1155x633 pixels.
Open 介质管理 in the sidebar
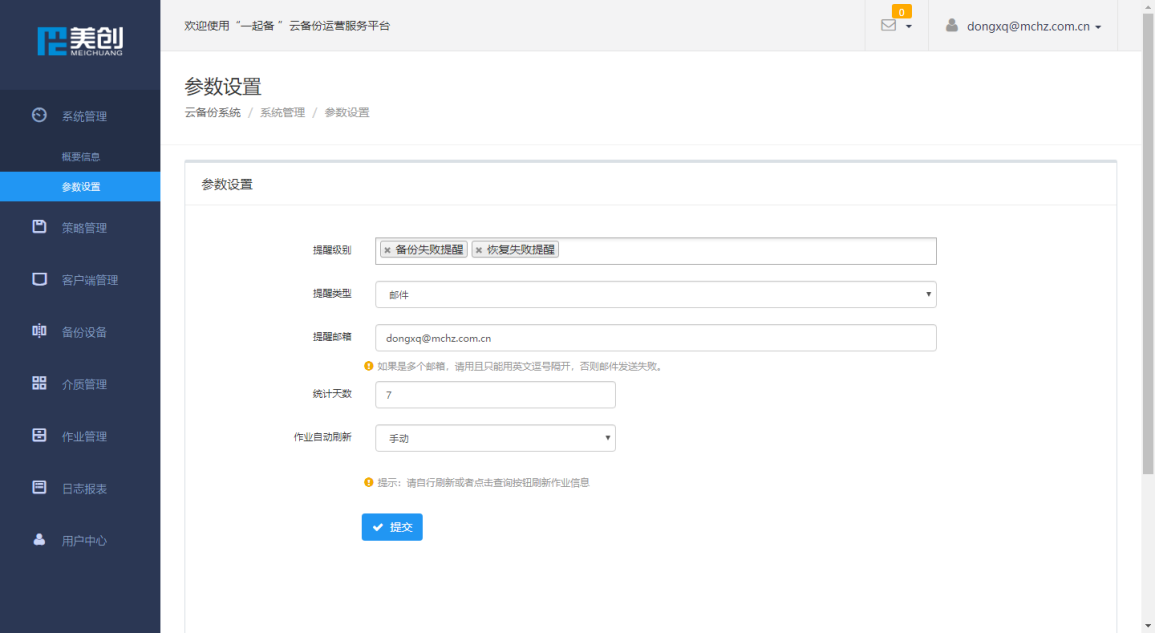pos(80,384)
